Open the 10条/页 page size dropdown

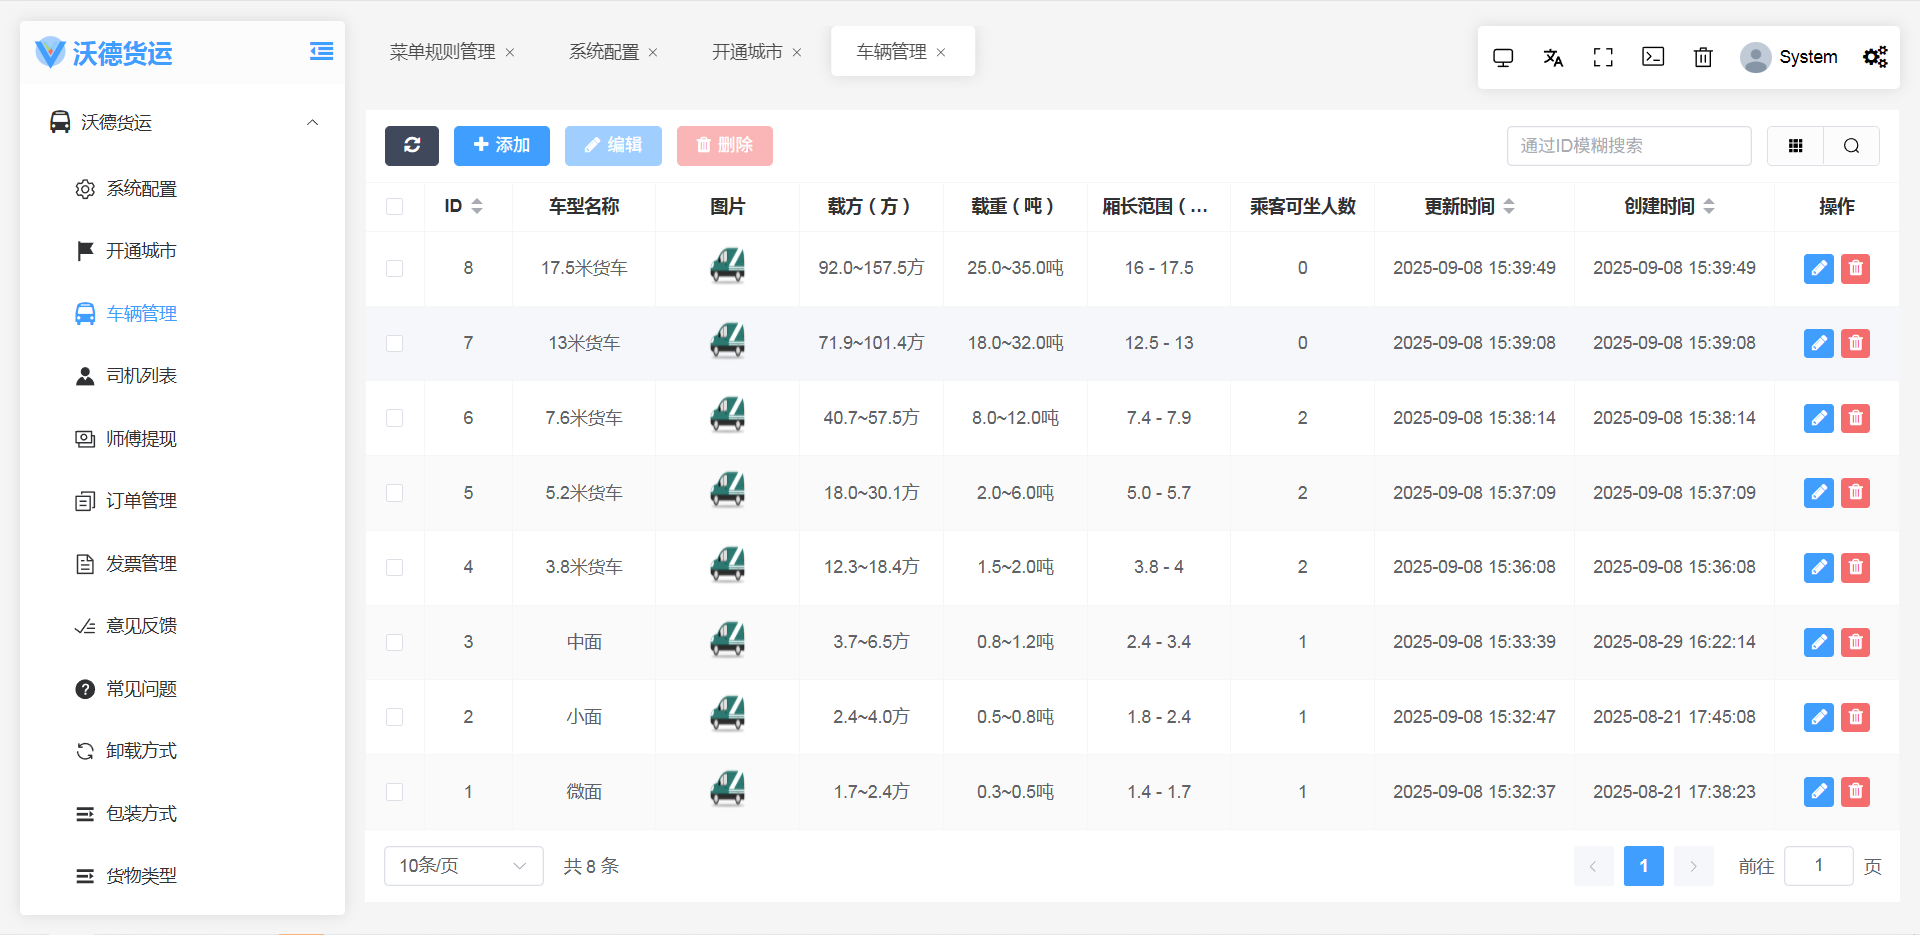[x=463, y=866]
